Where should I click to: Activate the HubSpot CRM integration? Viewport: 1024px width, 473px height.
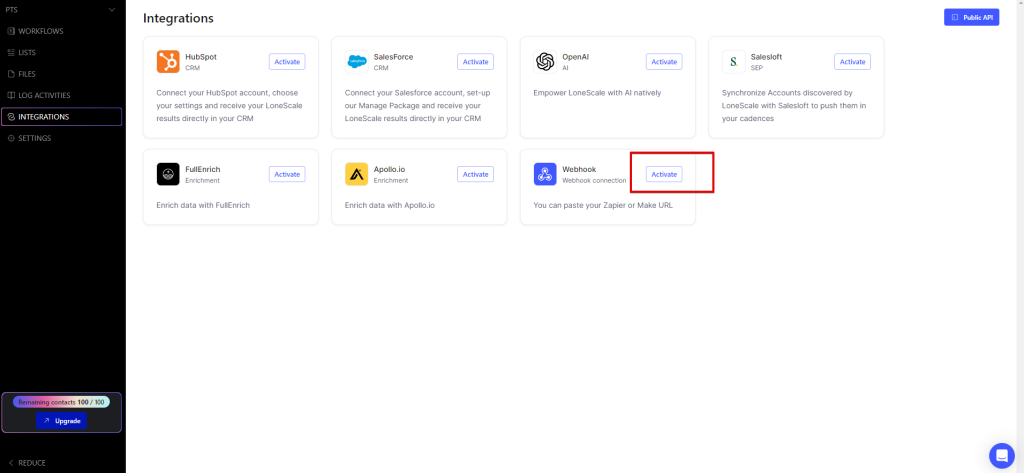(287, 62)
